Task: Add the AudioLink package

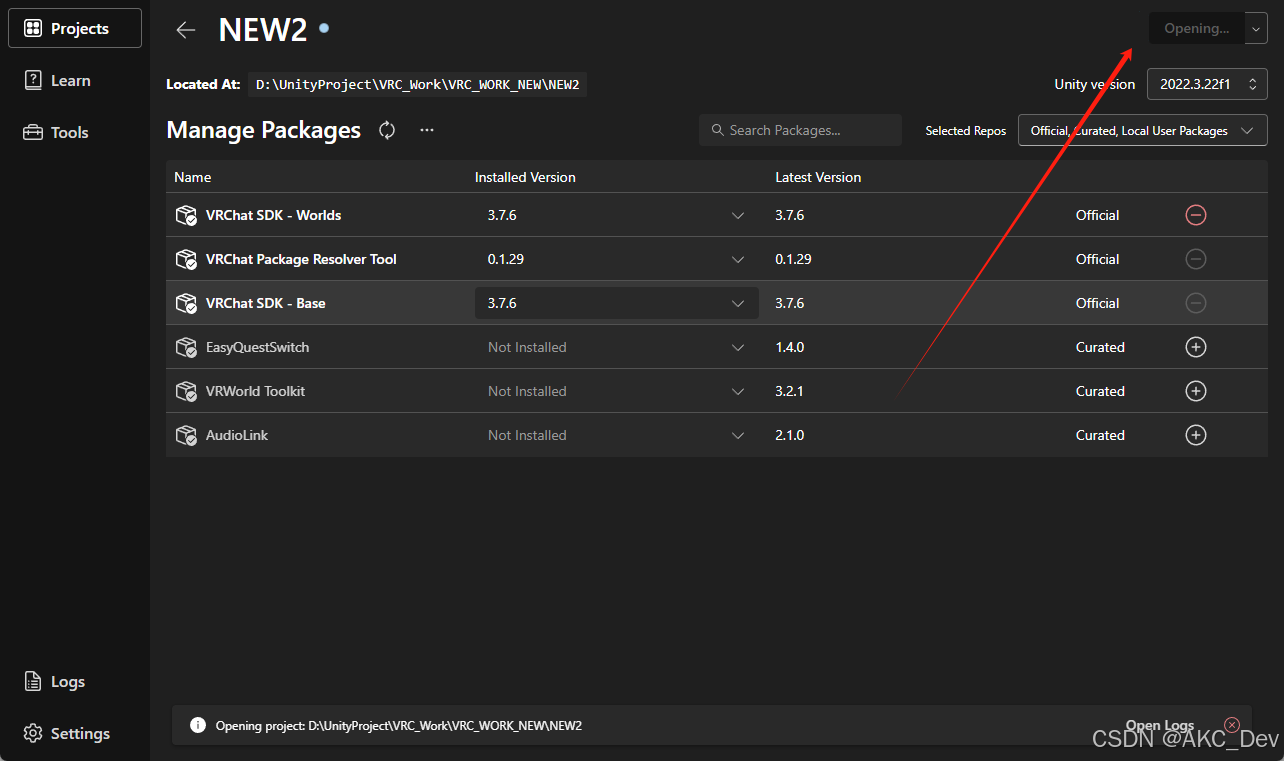Action: click(1196, 435)
